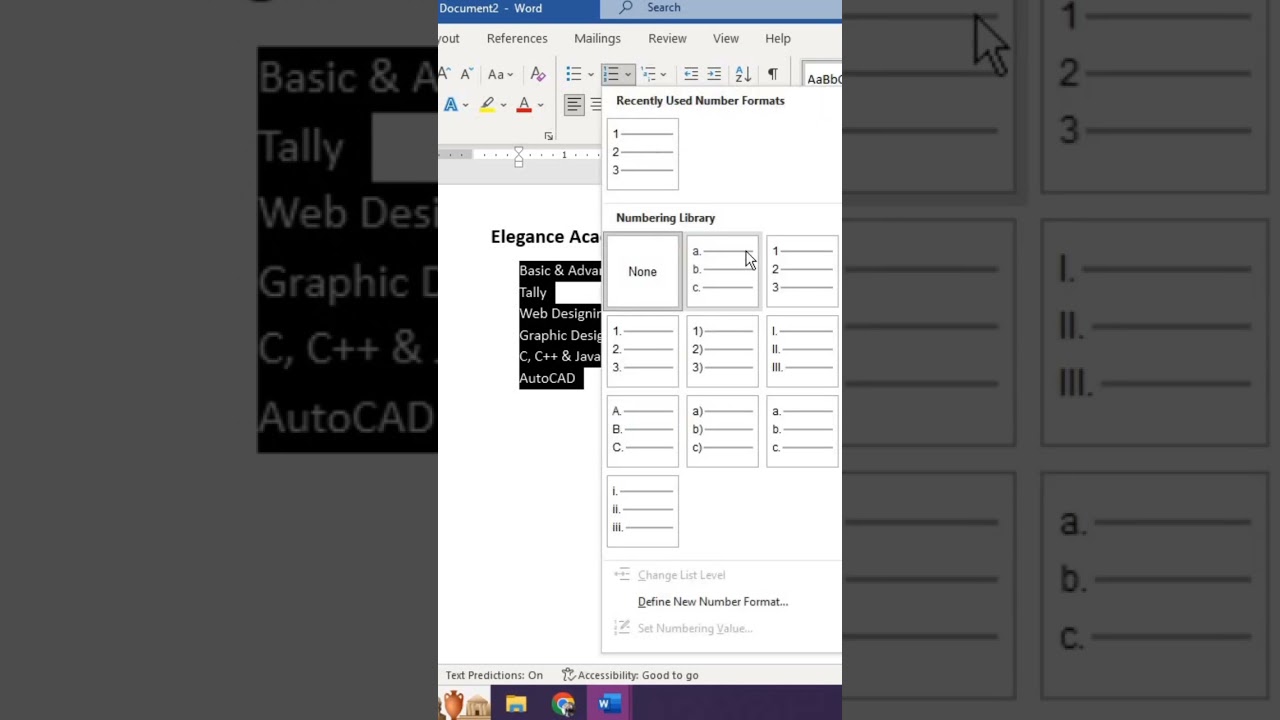Switch to the Help tab
The width and height of the screenshot is (1280, 720).
[778, 38]
